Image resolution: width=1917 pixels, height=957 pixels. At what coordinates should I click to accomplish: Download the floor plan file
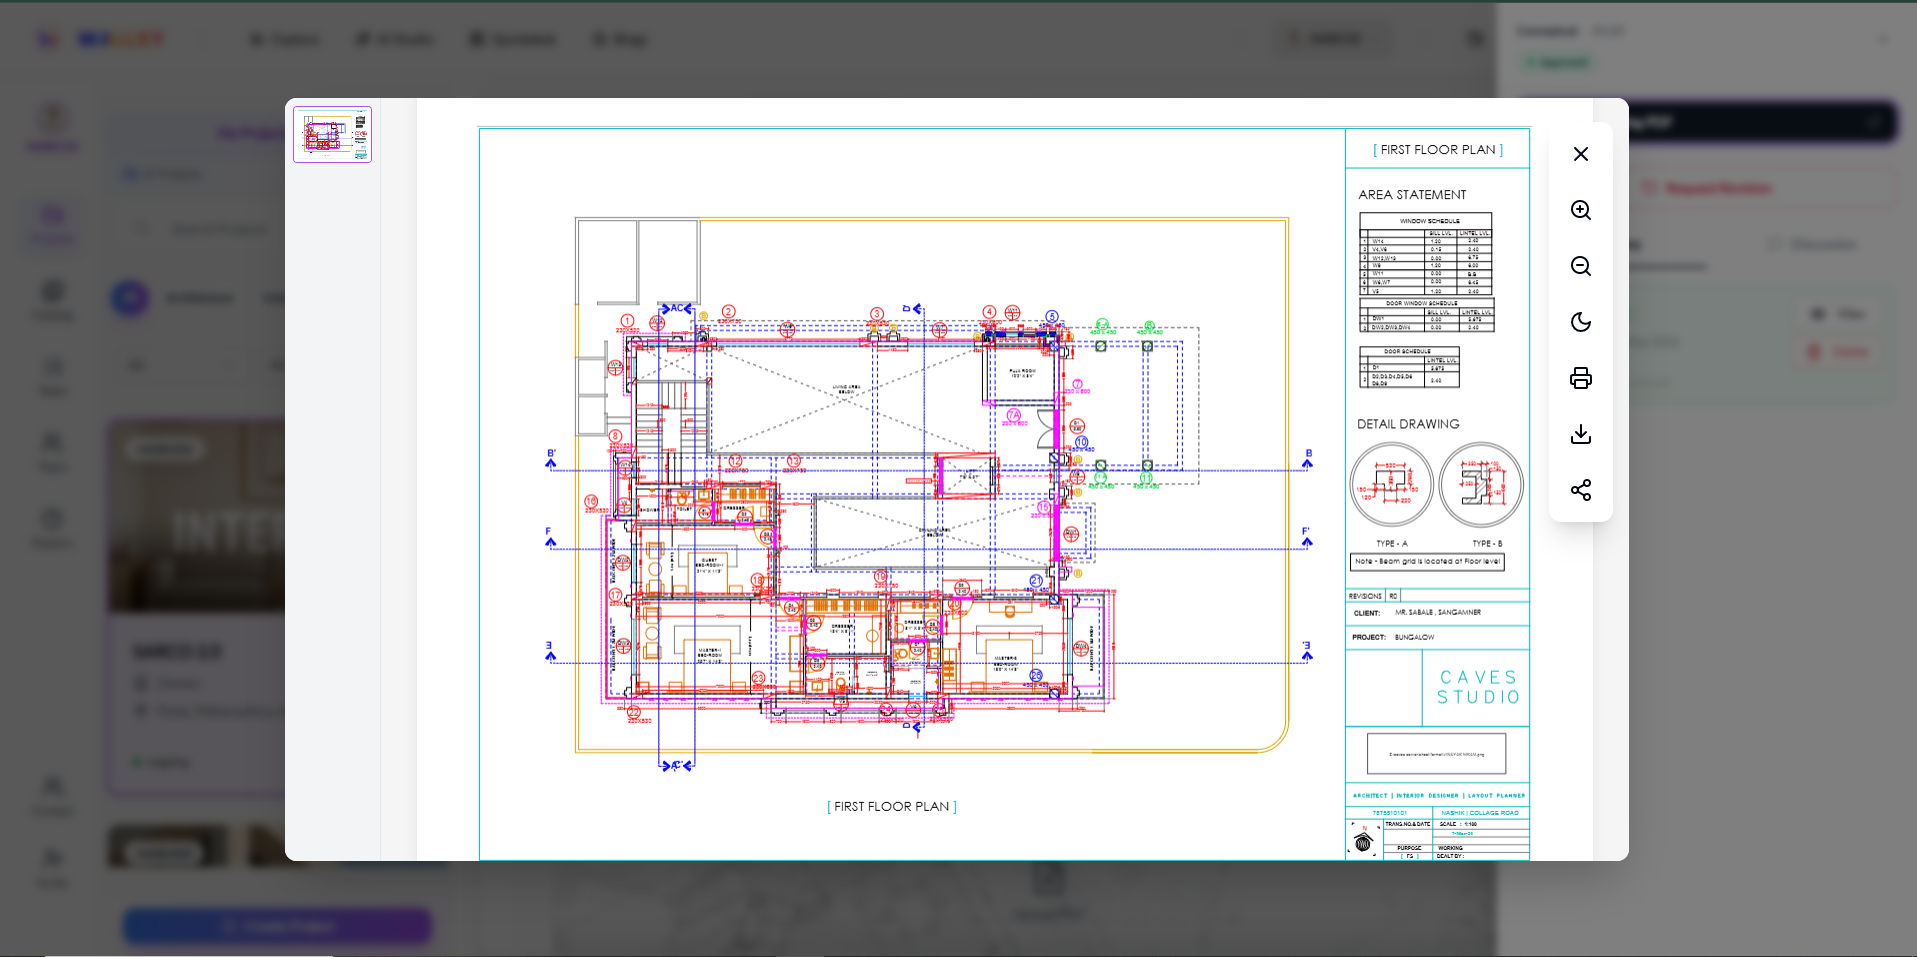(x=1580, y=434)
